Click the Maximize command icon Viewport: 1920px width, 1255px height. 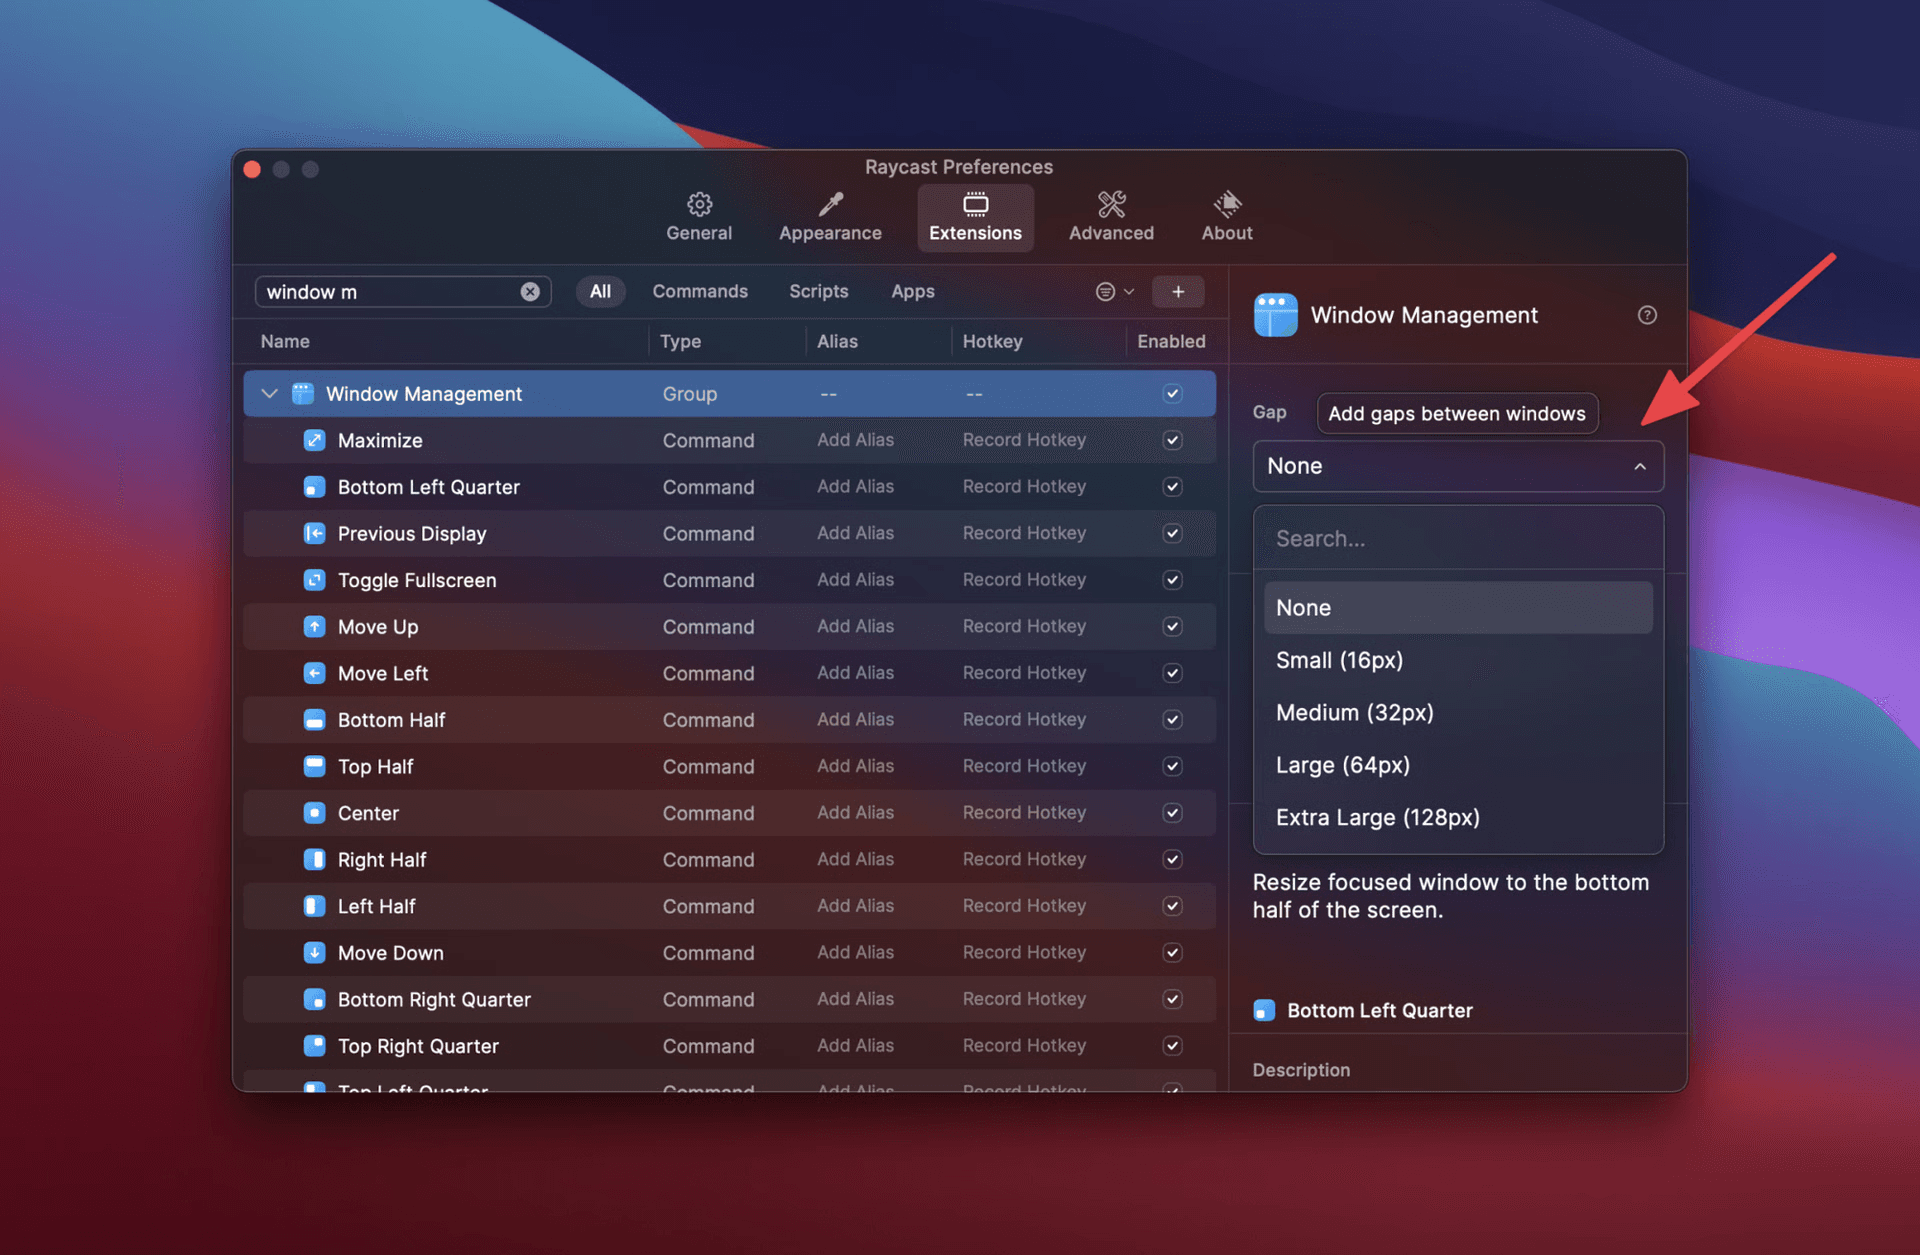314,440
